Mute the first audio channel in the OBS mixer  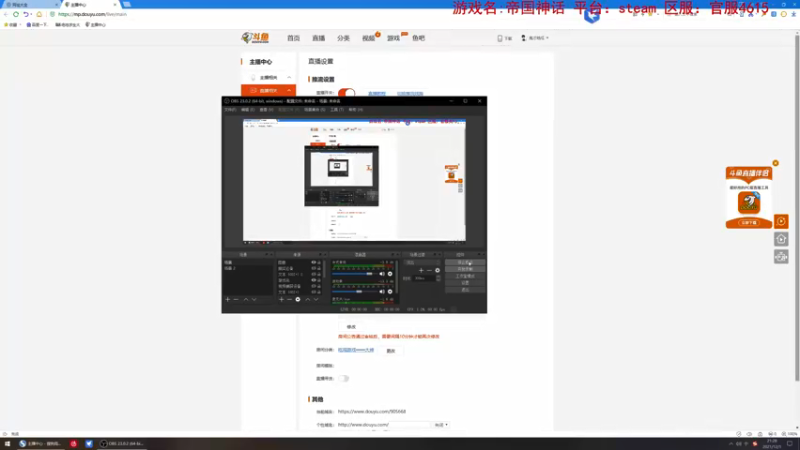point(382,274)
